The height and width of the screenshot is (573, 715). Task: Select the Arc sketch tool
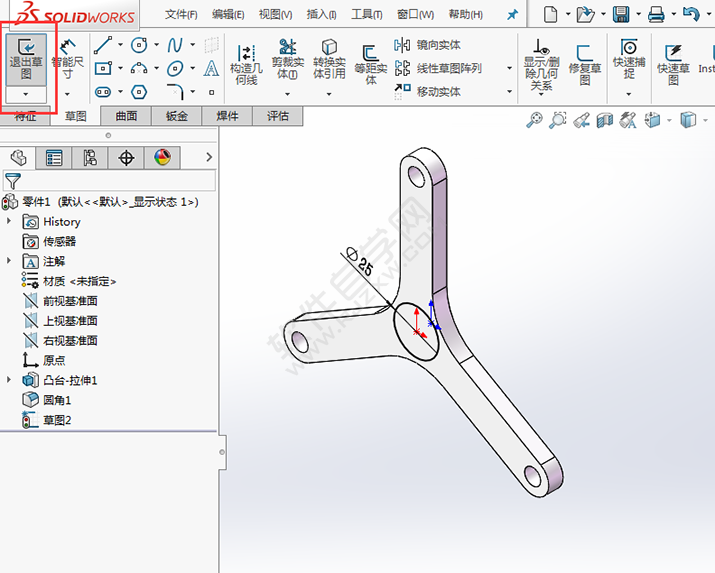tap(139, 68)
